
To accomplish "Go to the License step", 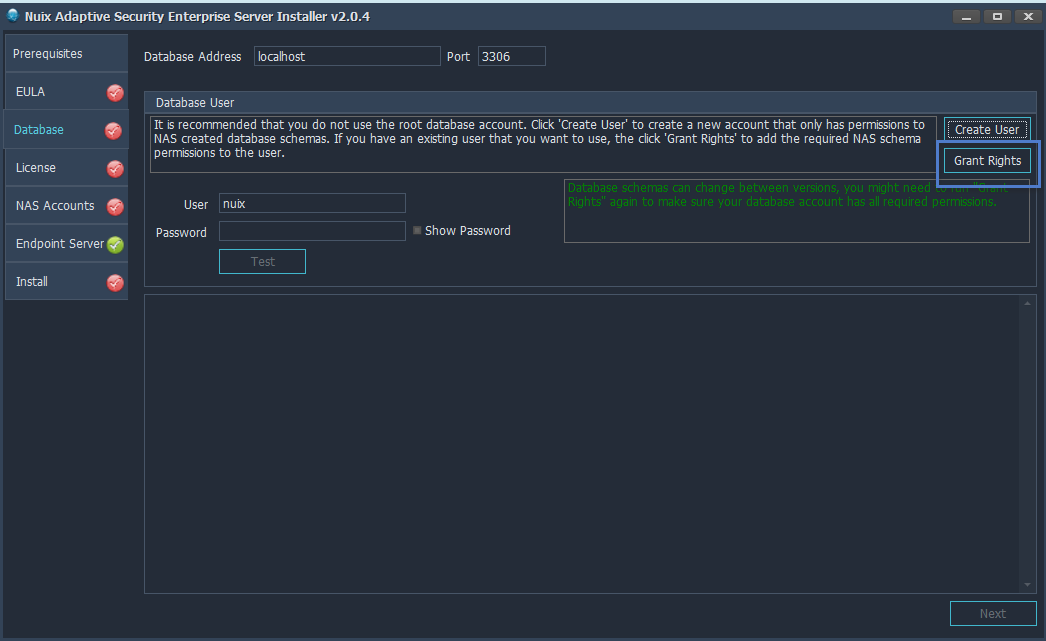I will [66, 167].
